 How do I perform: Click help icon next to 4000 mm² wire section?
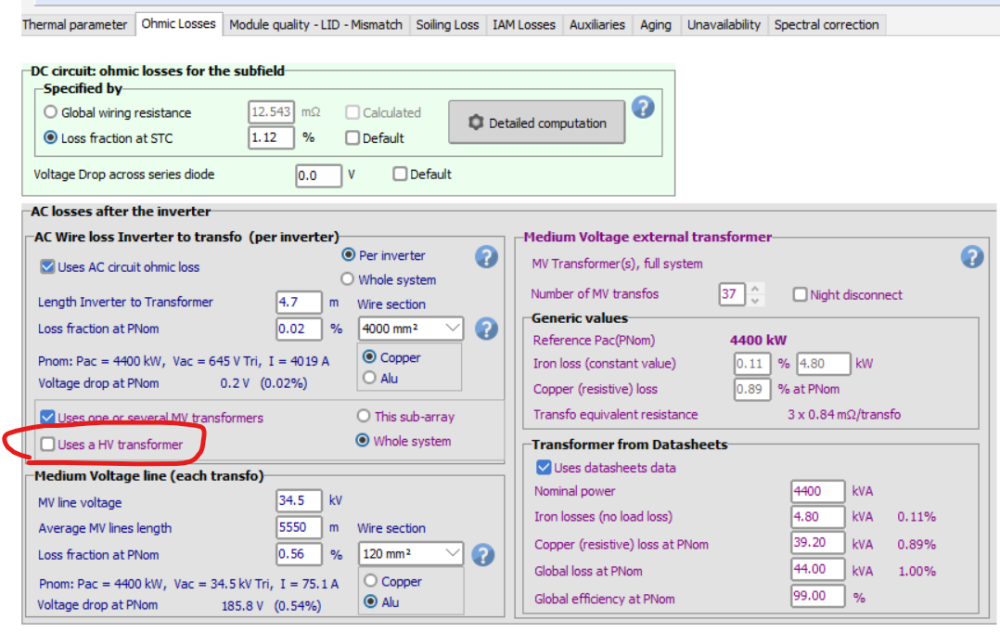[486, 329]
